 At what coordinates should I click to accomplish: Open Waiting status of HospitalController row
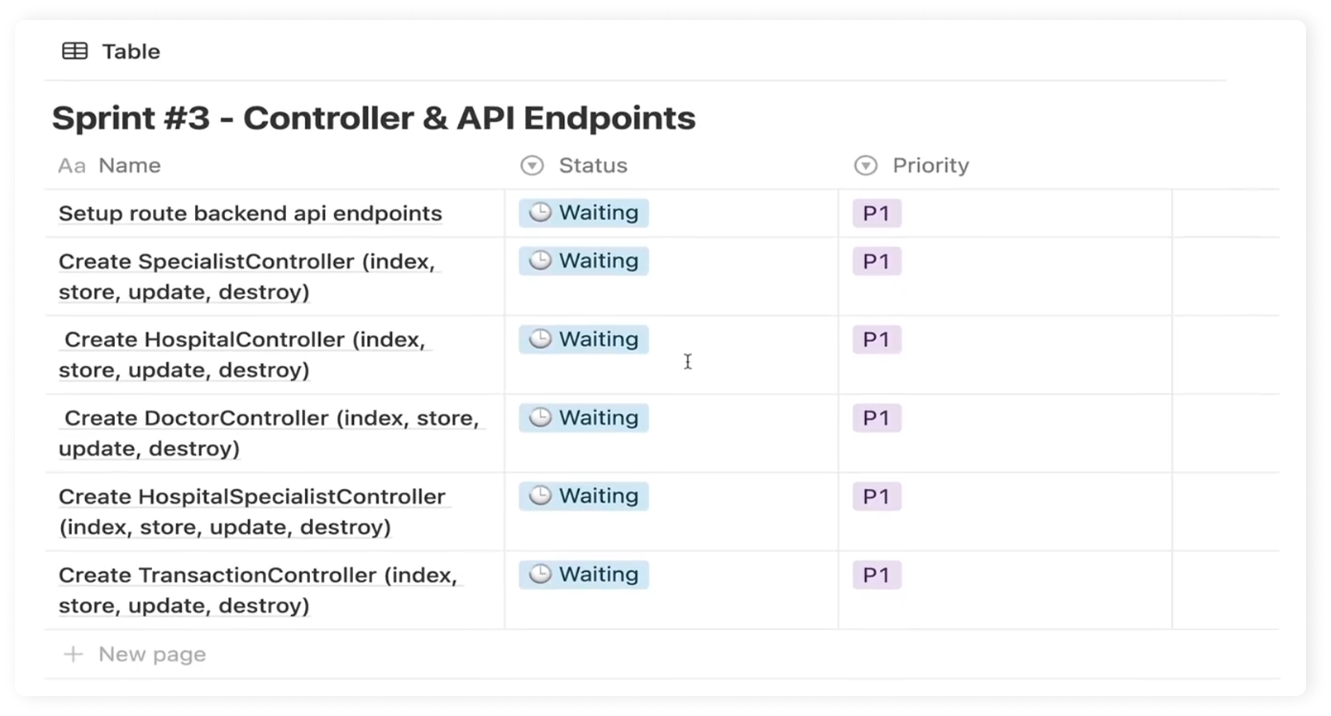[584, 340]
